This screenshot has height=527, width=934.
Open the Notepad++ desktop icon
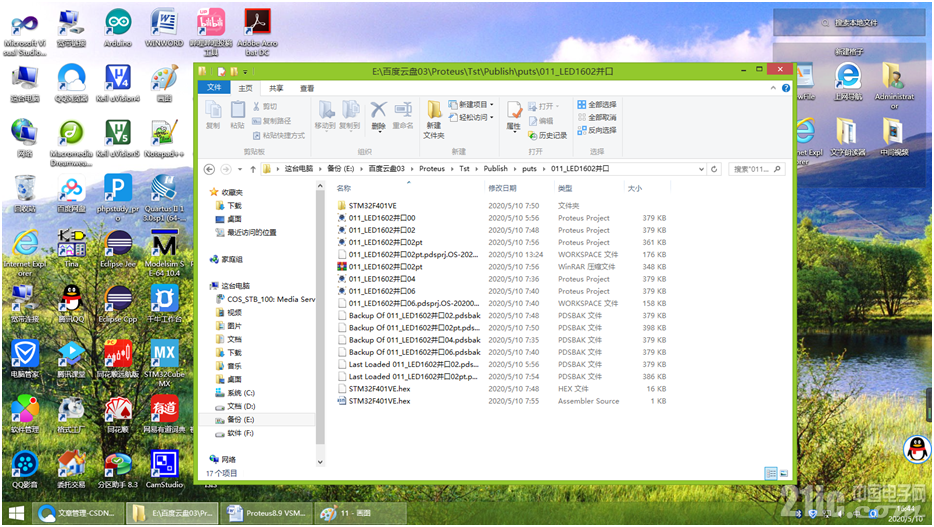tap(164, 139)
